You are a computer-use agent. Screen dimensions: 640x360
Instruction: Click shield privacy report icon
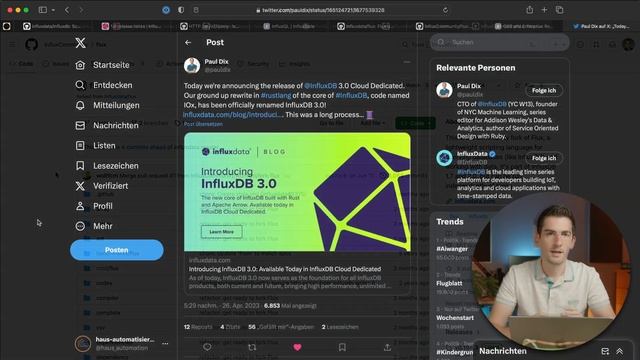181,10
